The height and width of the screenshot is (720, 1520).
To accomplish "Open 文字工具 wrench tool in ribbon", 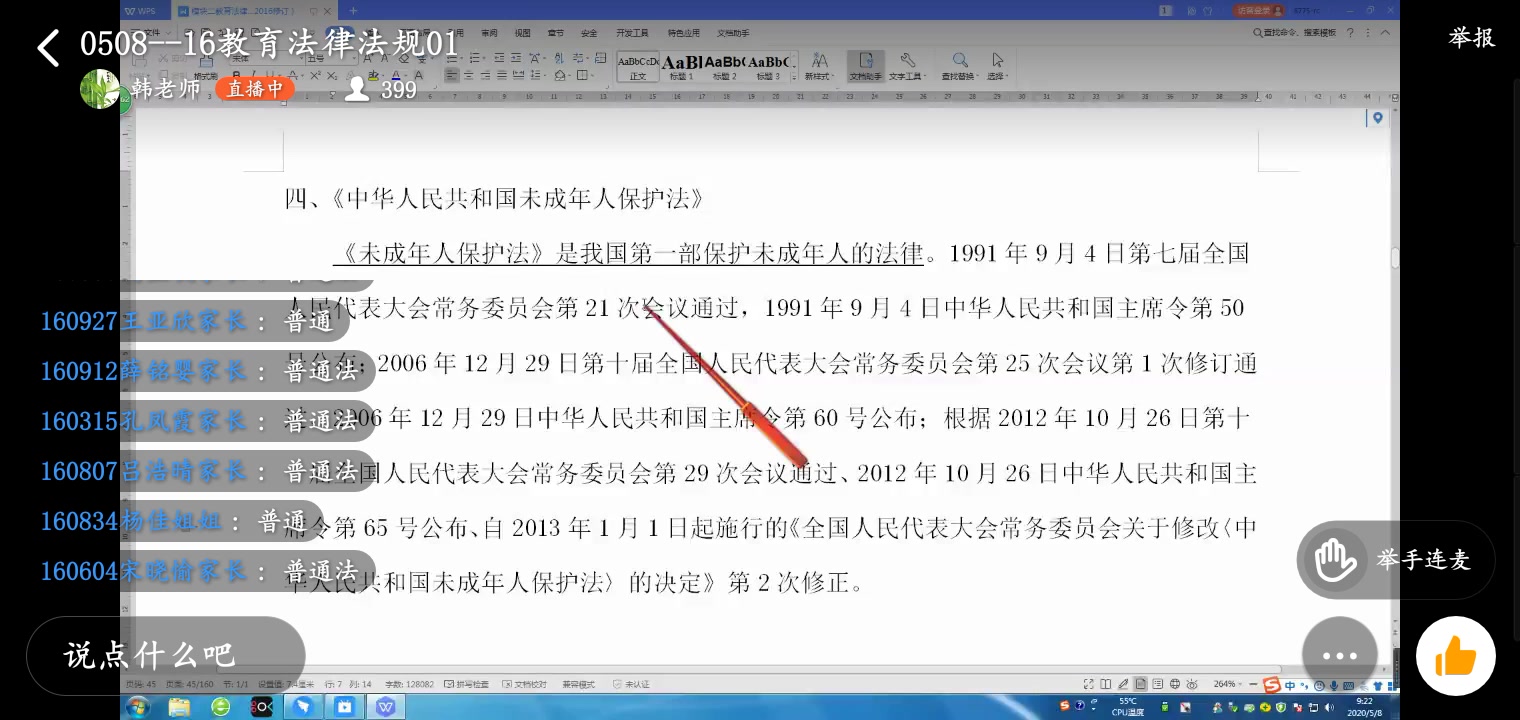I will pyautogui.click(x=908, y=66).
